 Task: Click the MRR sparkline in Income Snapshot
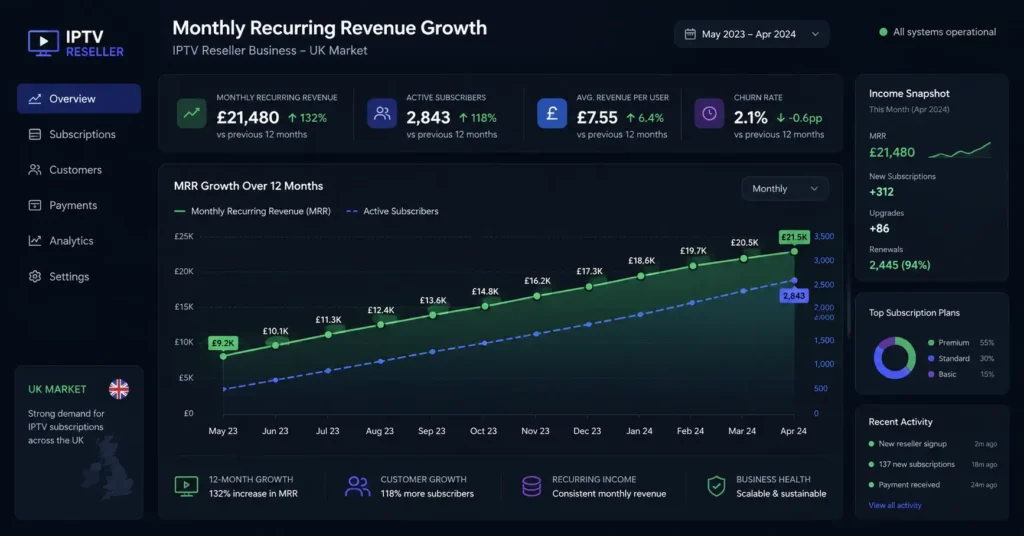[x=959, y=151]
